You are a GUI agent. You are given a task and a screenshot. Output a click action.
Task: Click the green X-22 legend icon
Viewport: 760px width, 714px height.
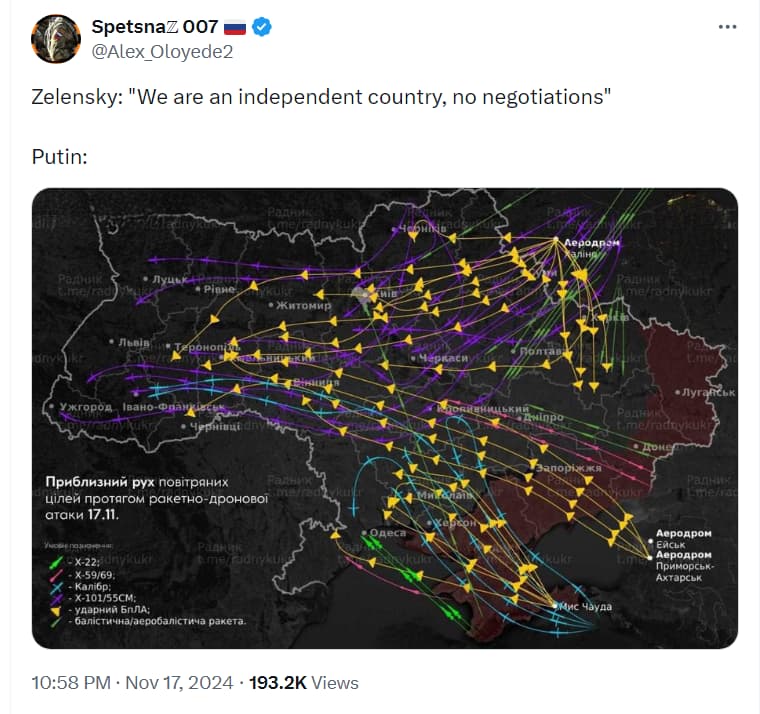(x=56, y=563)
